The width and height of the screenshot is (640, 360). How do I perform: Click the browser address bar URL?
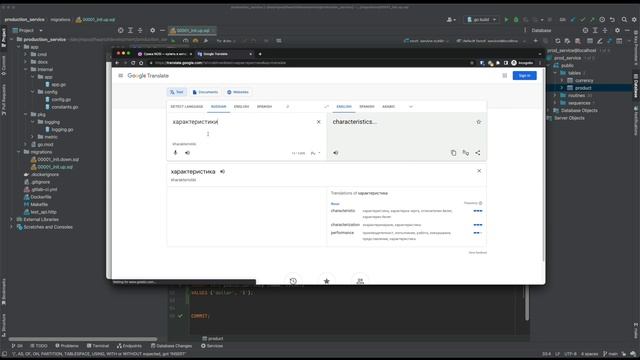click(220, 63)
